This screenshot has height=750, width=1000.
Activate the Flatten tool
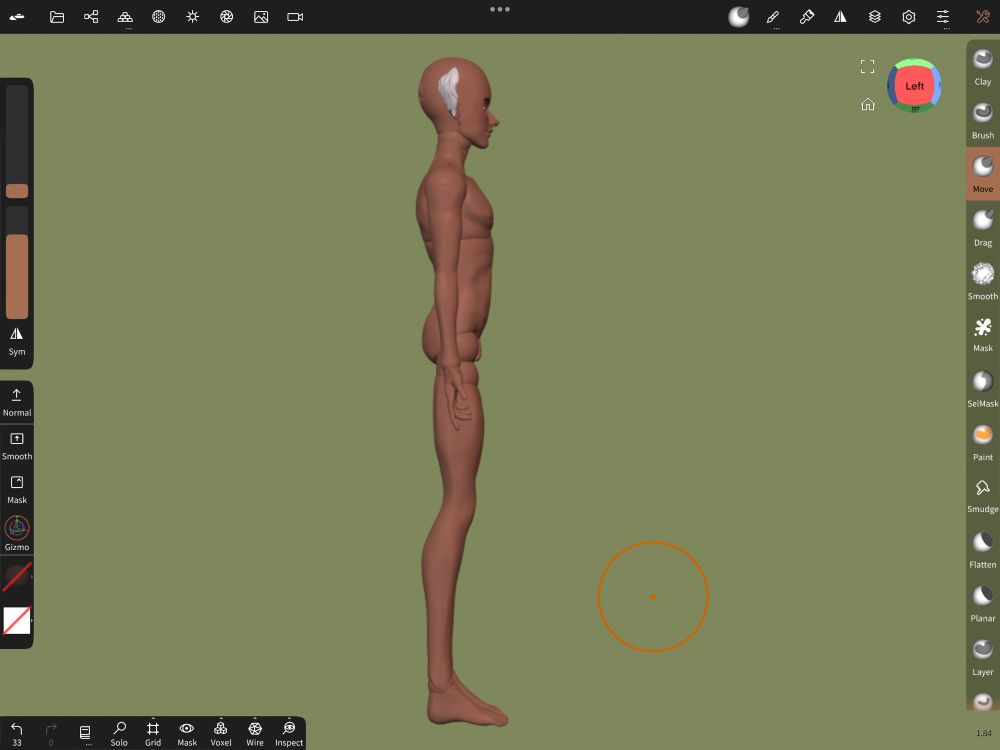click(981, 548)
